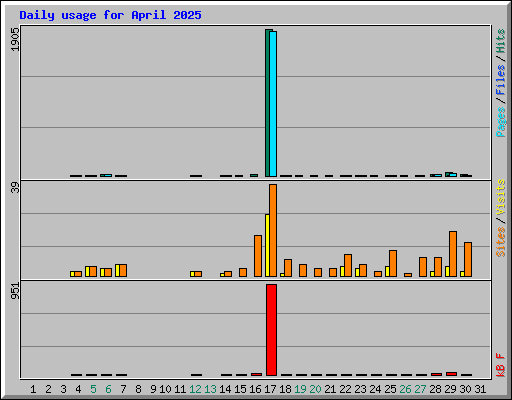The height and width of the screenshot is (400, 512).
Task: Click the 'Daily usage for April 2025' title
Action: pos(110,15)
